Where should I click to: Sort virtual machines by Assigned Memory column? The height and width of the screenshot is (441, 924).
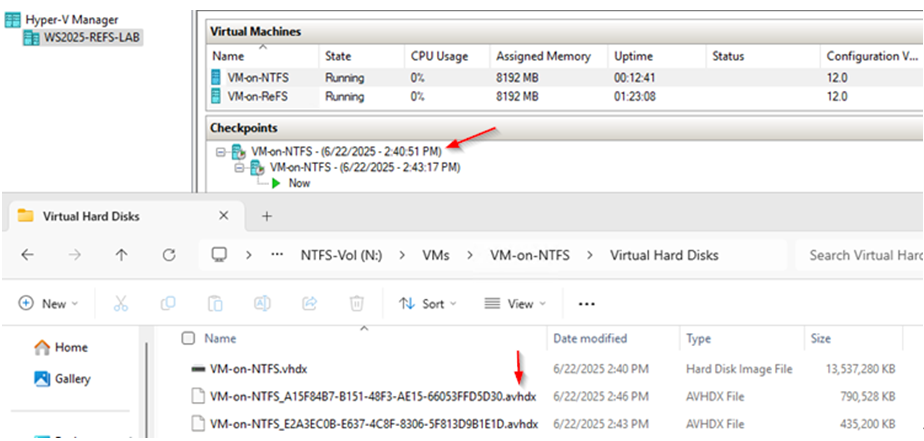coord(543,57)
